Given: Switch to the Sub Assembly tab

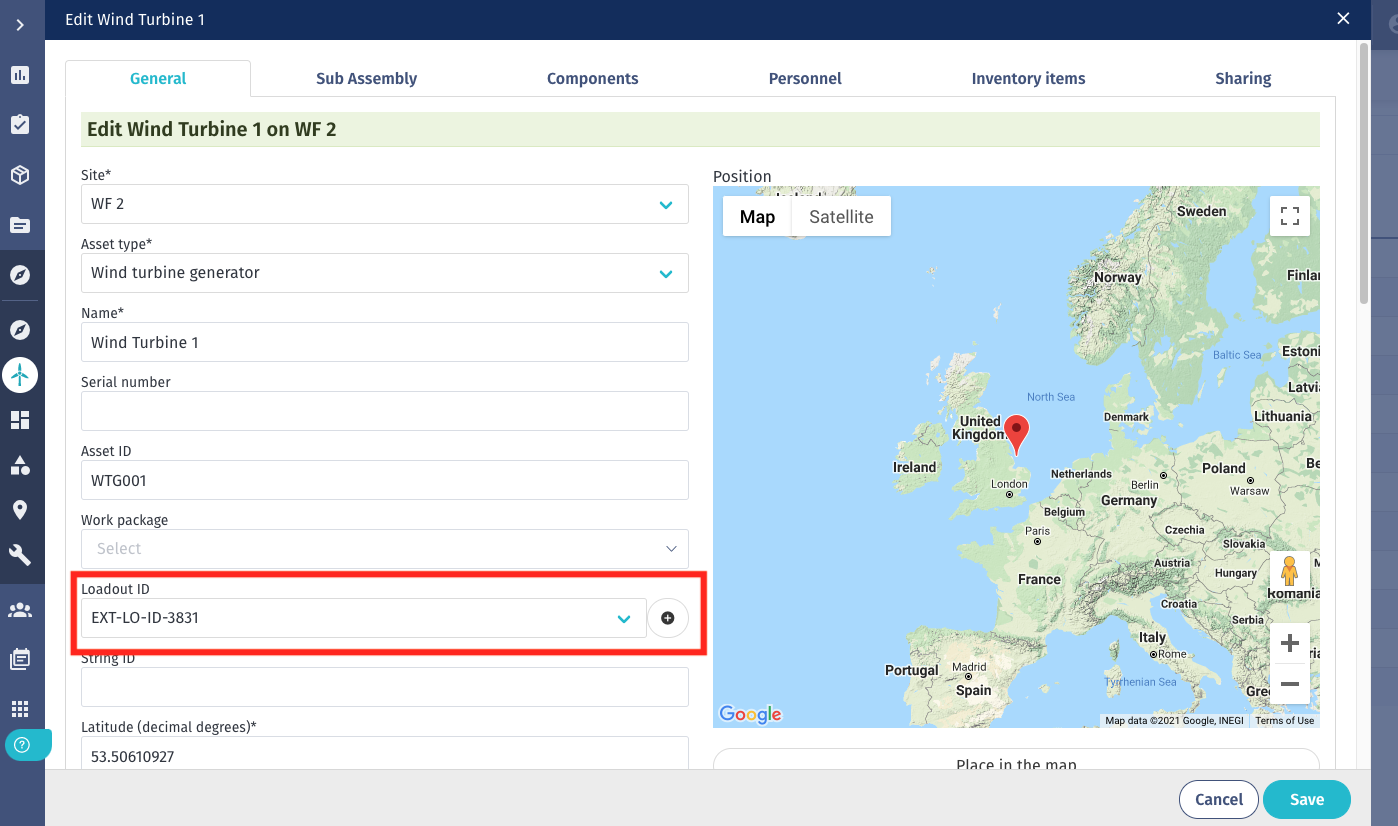Looking at the screenshot, I should tap(366, 79).
